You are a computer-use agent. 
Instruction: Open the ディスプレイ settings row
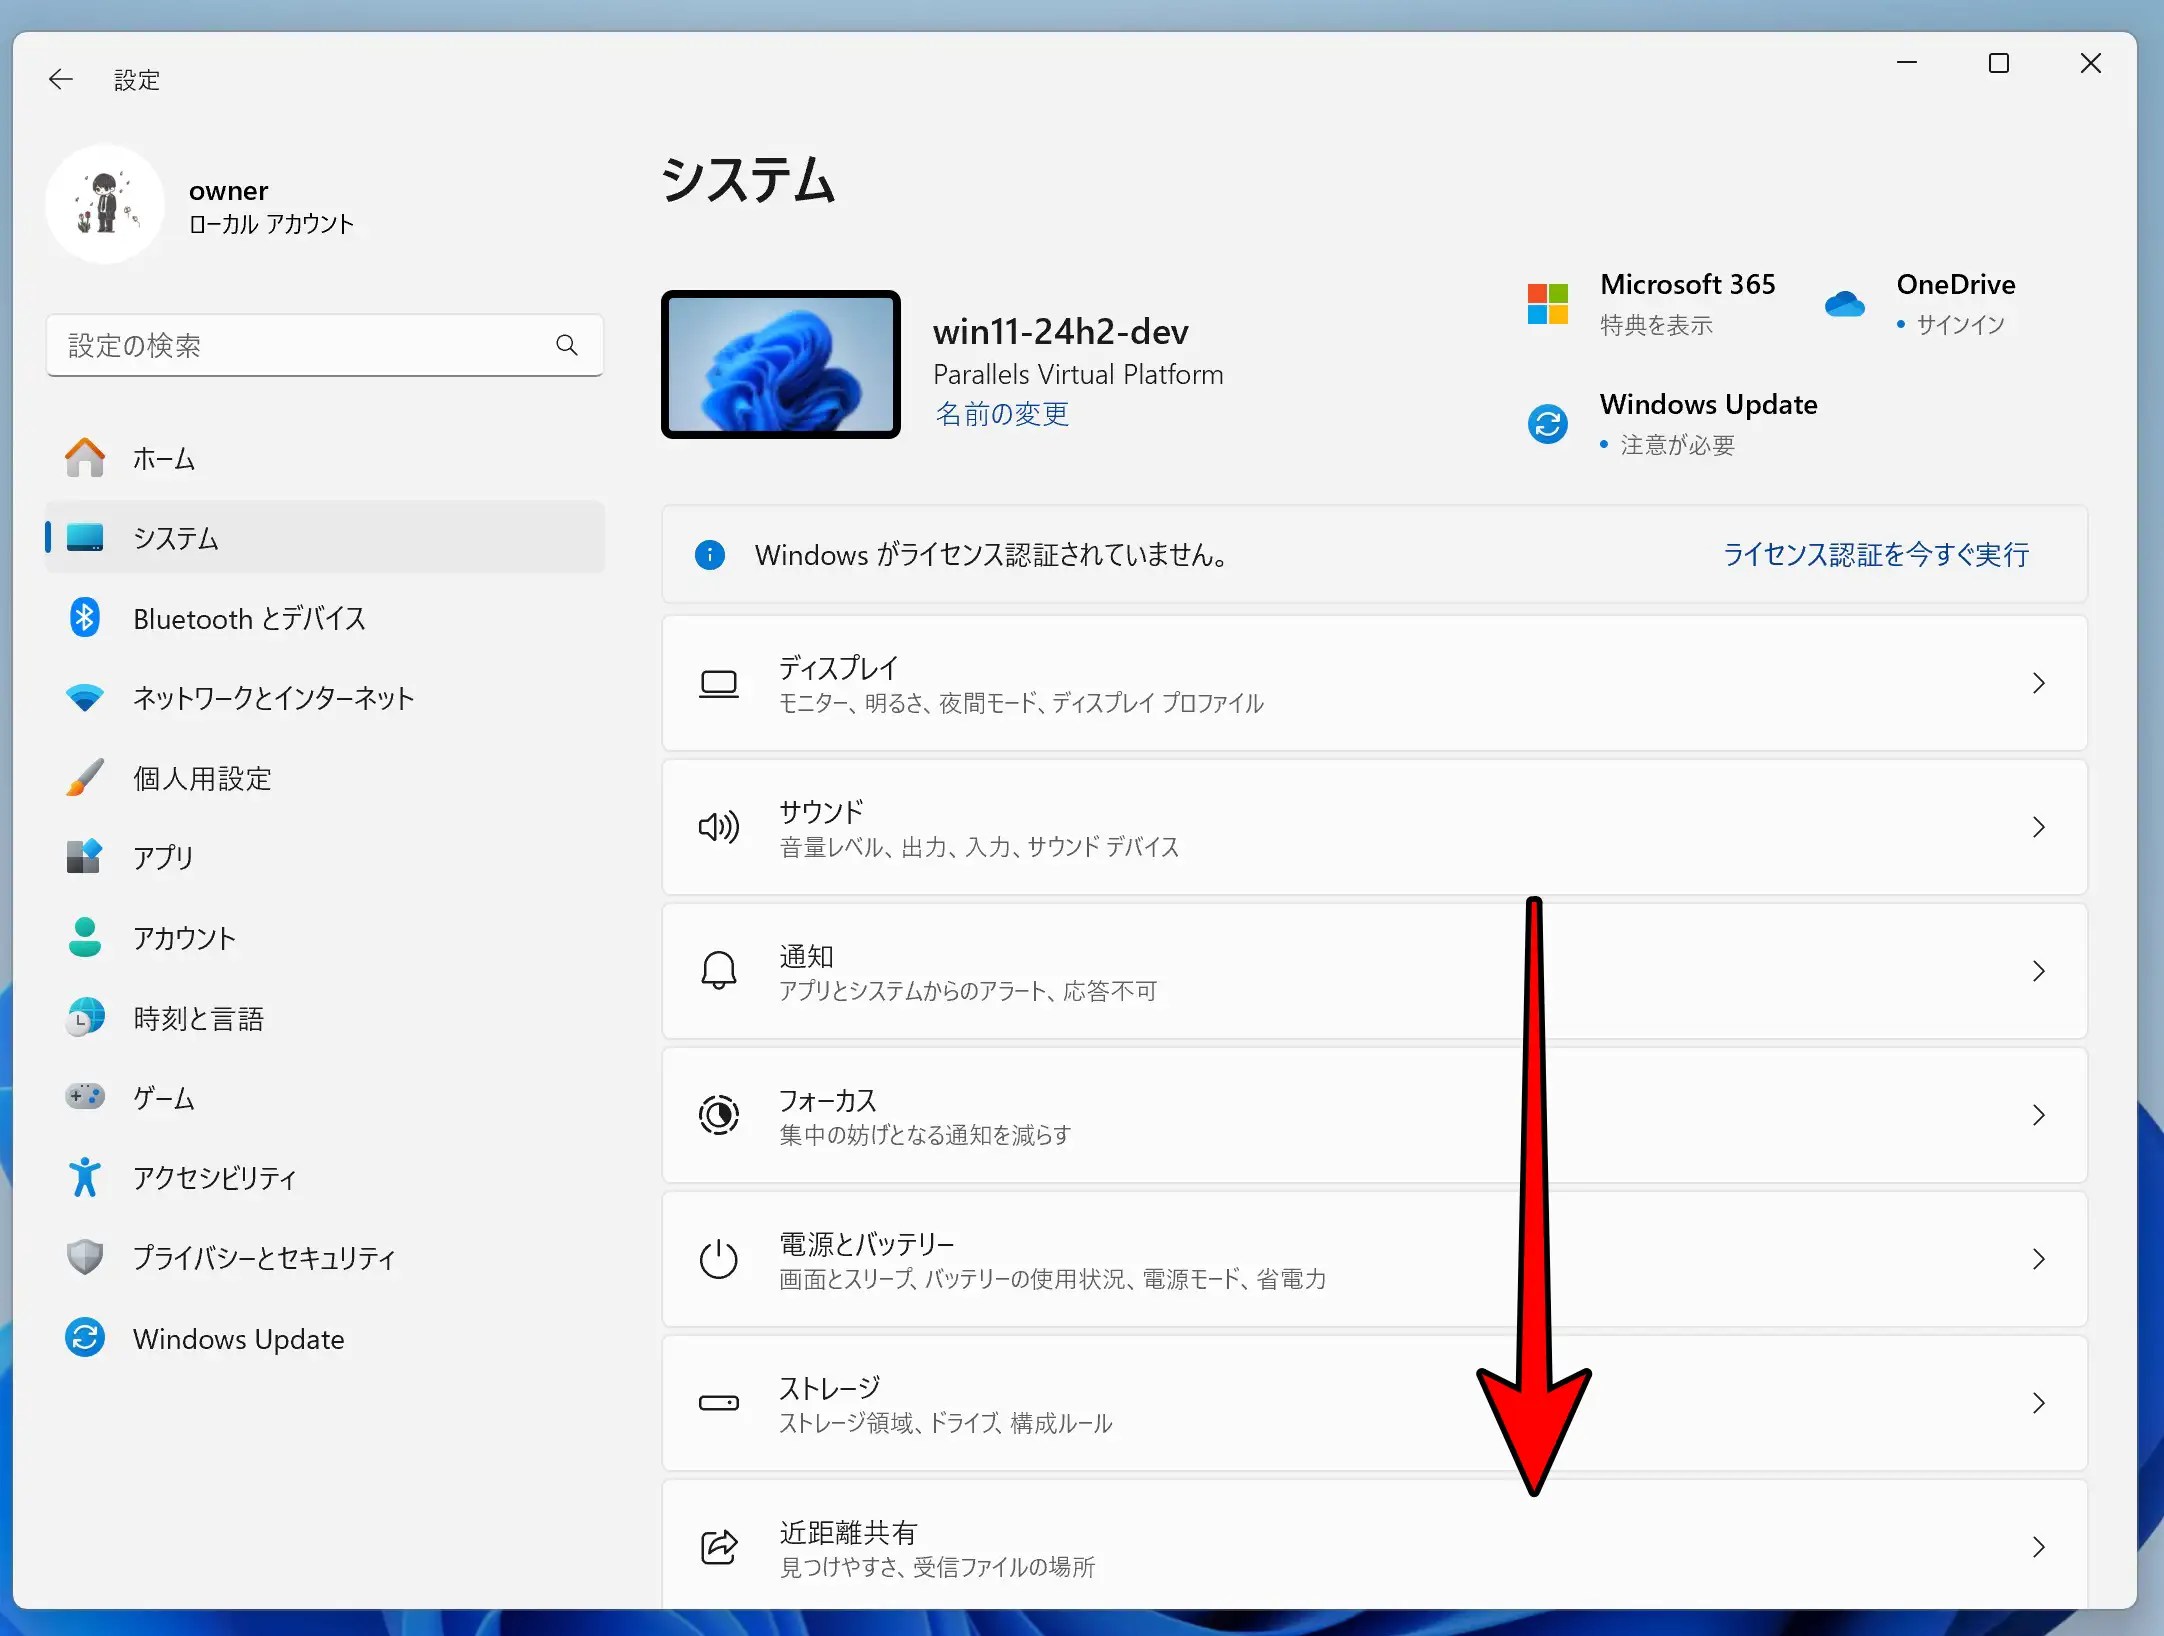coord(1370,683)
